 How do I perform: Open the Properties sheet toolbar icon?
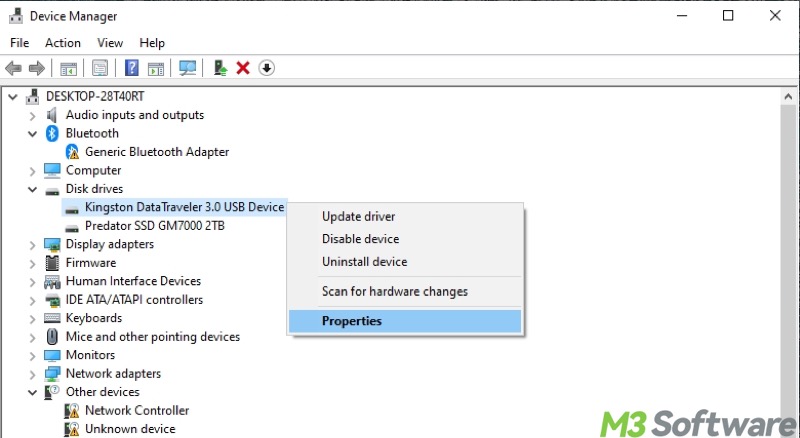[99, 68]
